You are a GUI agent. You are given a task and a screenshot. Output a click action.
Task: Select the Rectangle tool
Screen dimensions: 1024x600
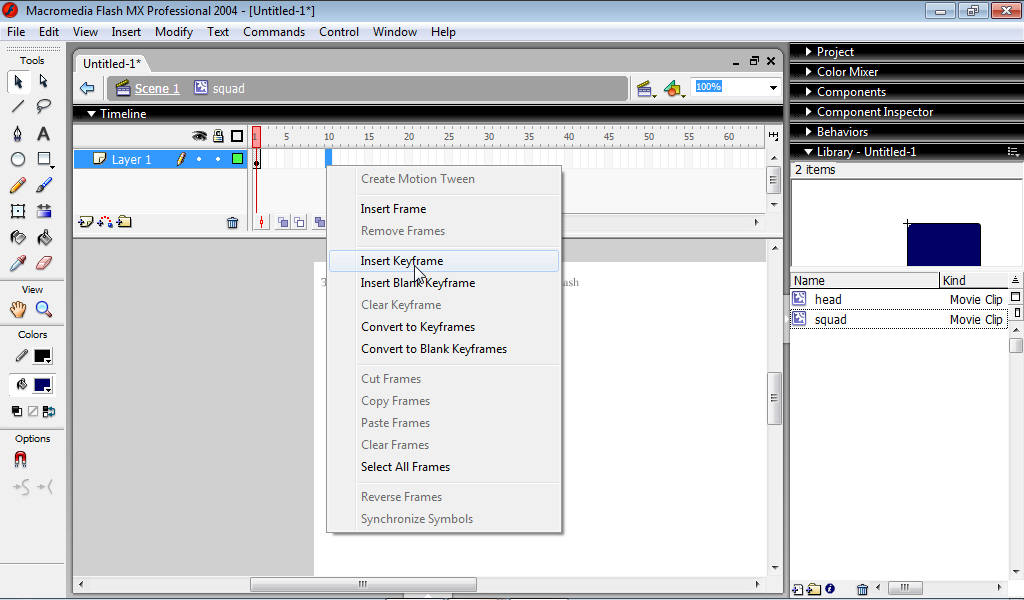point(44,159)
